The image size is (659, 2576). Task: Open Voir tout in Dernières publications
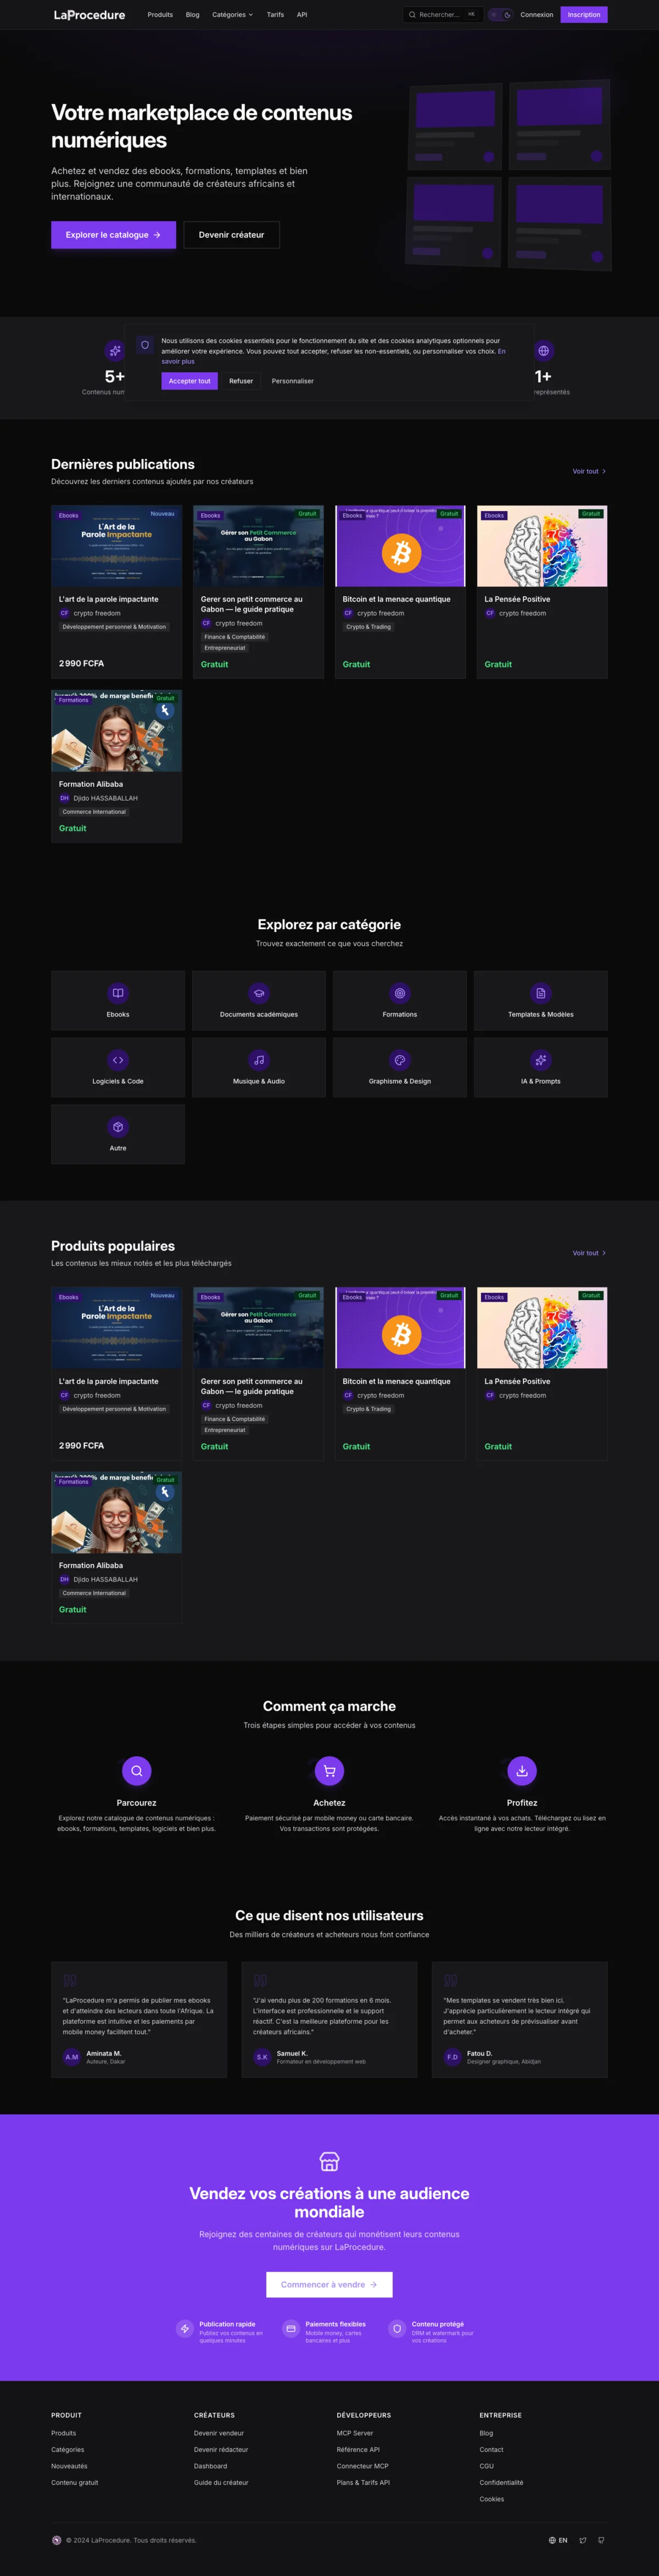(x=589, y=471)
